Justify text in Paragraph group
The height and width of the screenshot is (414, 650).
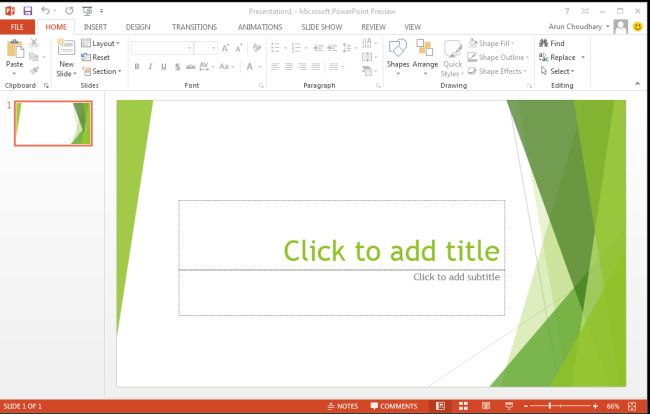[316, 67]
